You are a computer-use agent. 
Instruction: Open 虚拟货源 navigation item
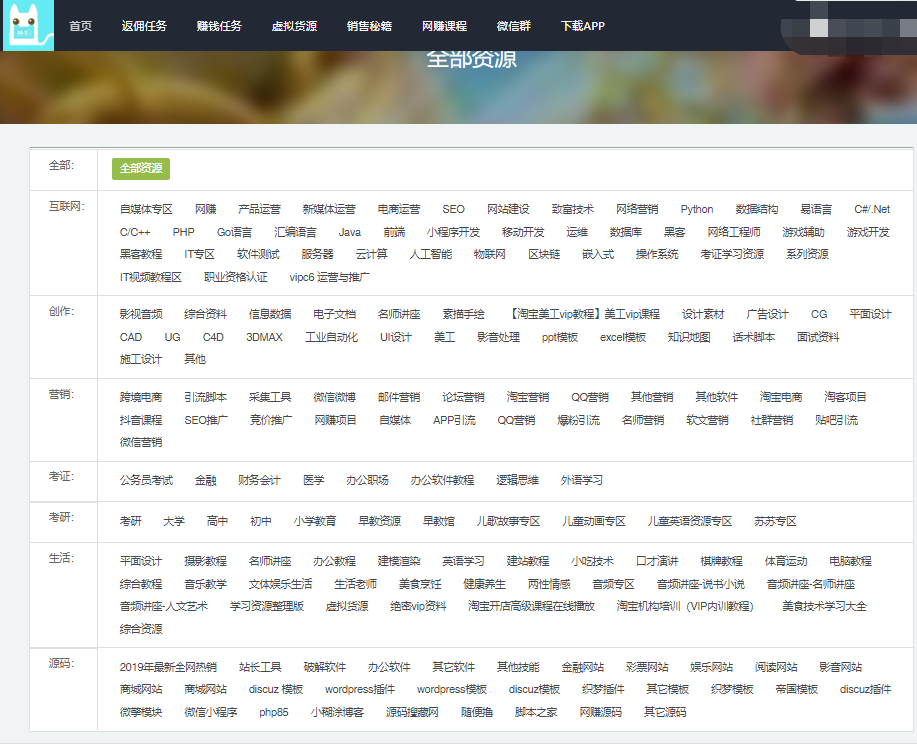coord(294,26)
